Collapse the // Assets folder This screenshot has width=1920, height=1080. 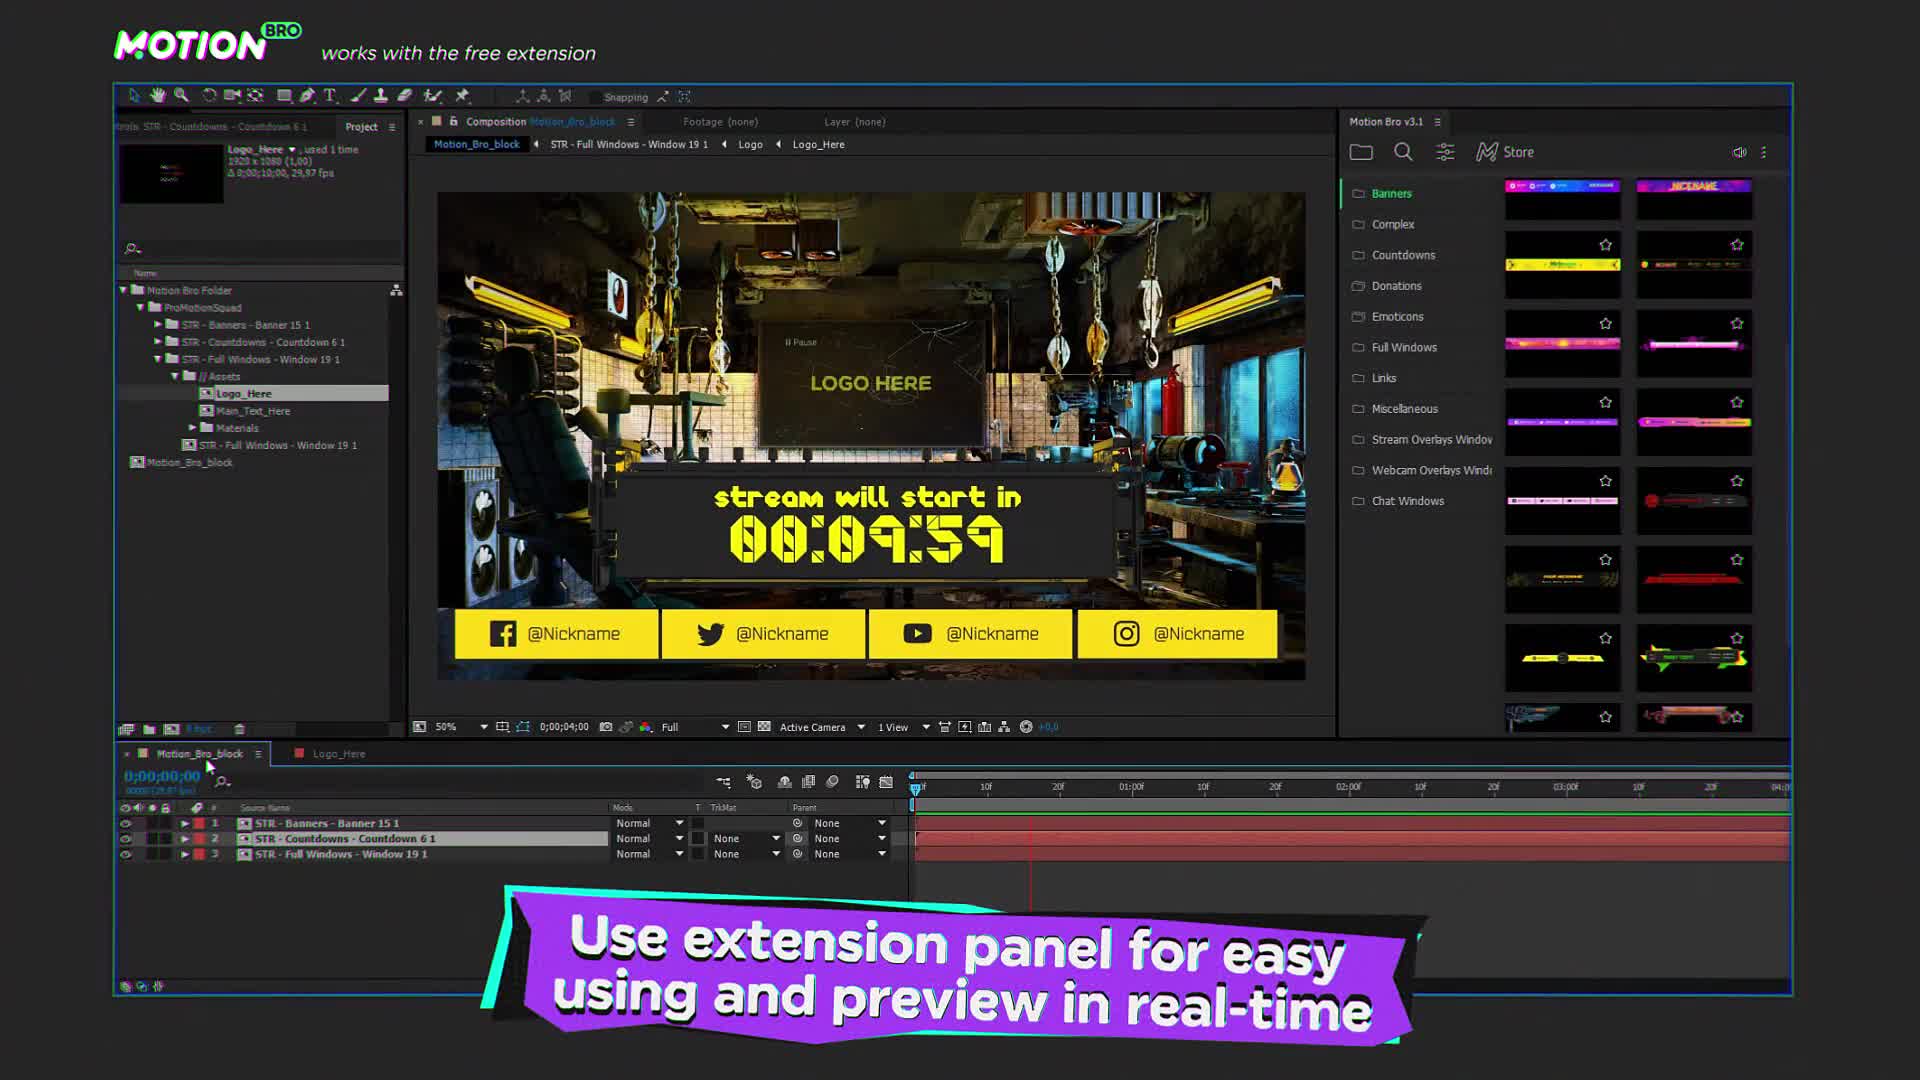click(x=175, y=377)
